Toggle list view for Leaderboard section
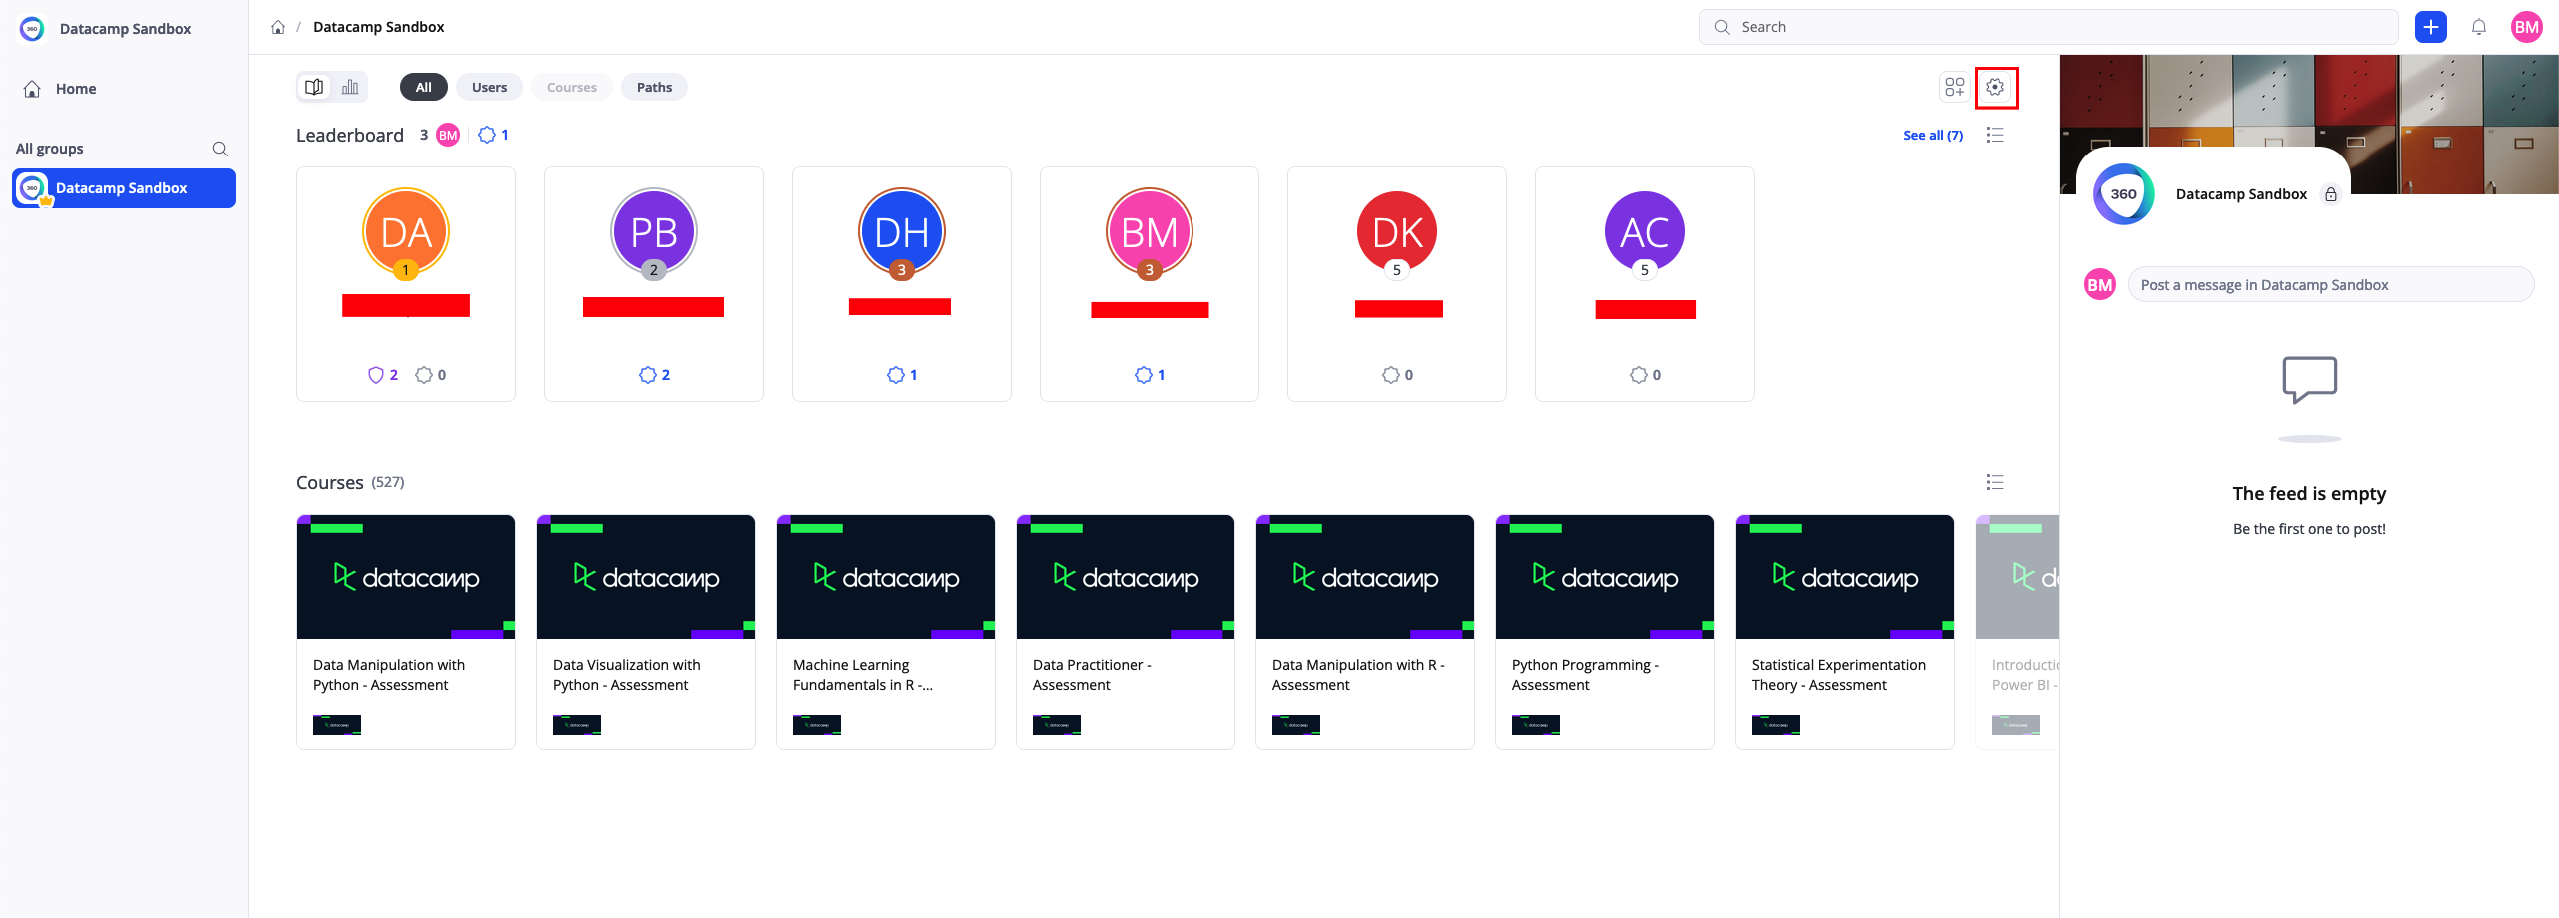 point(1995,135)
